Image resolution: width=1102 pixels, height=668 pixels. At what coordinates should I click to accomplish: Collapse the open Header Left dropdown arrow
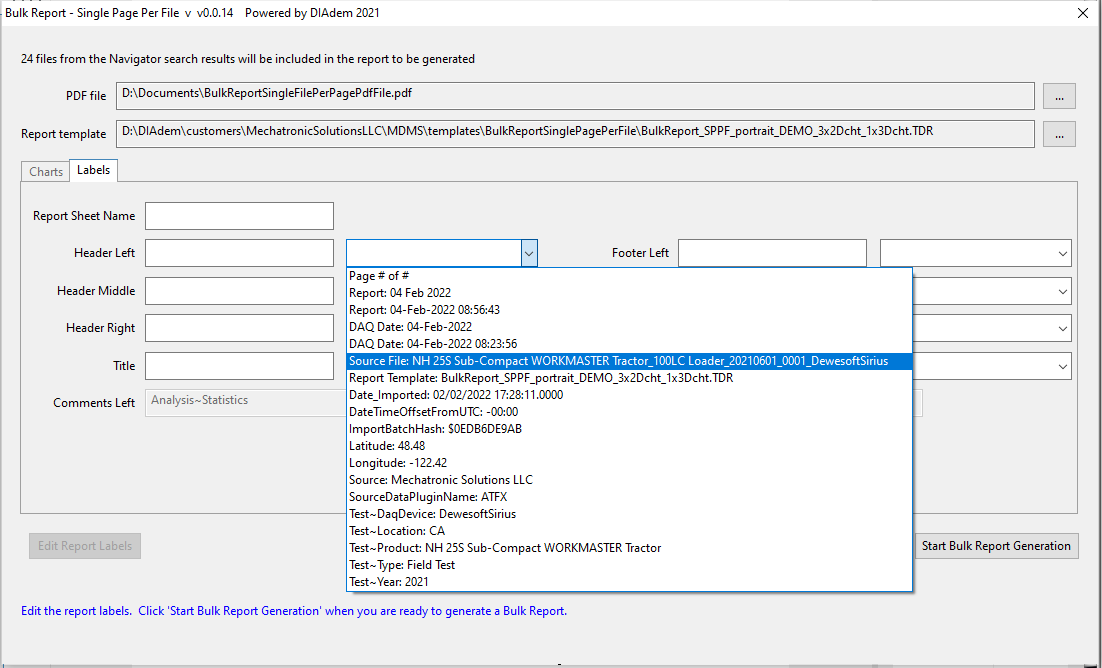tap(529, 254)
